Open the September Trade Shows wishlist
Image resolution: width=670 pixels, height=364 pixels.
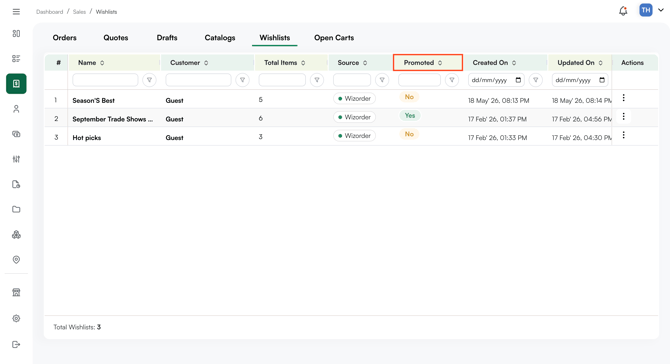click(112, 119)
